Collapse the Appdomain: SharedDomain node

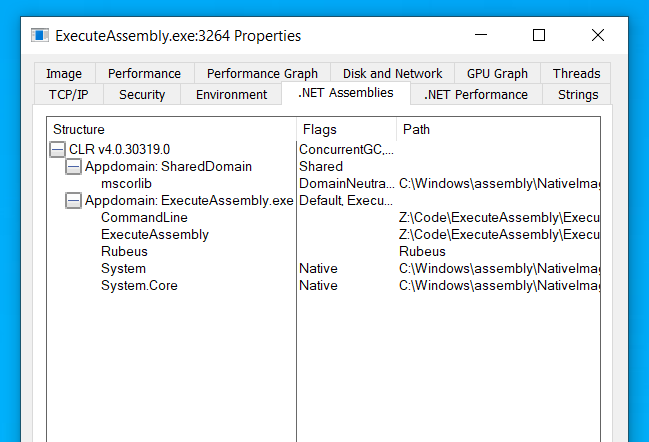73,166
